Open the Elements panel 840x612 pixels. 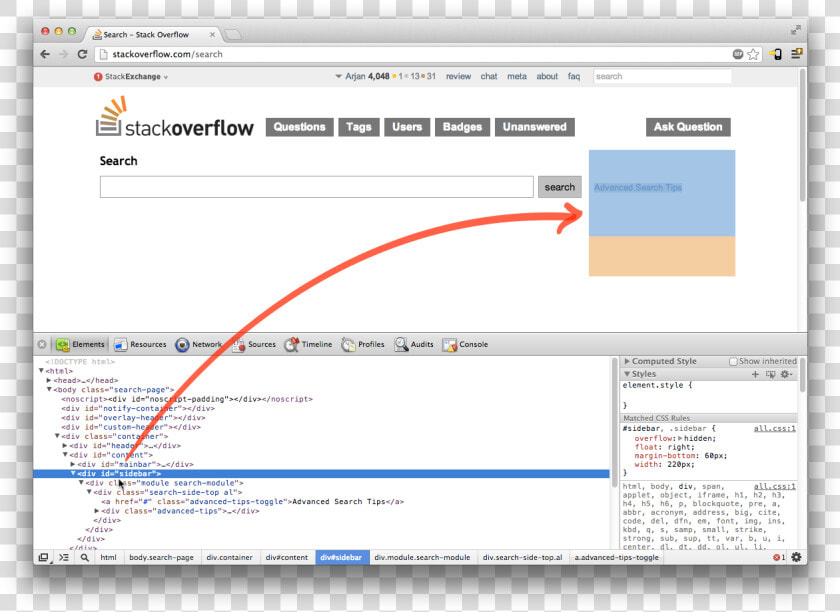tap(80, 345)
